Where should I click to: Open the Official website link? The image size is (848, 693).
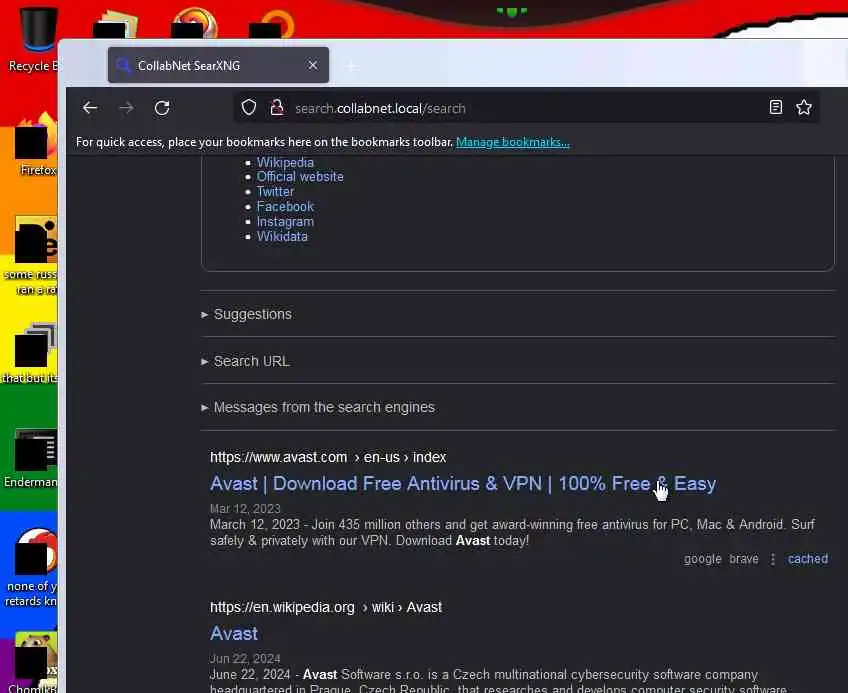[x=300, y=177]
